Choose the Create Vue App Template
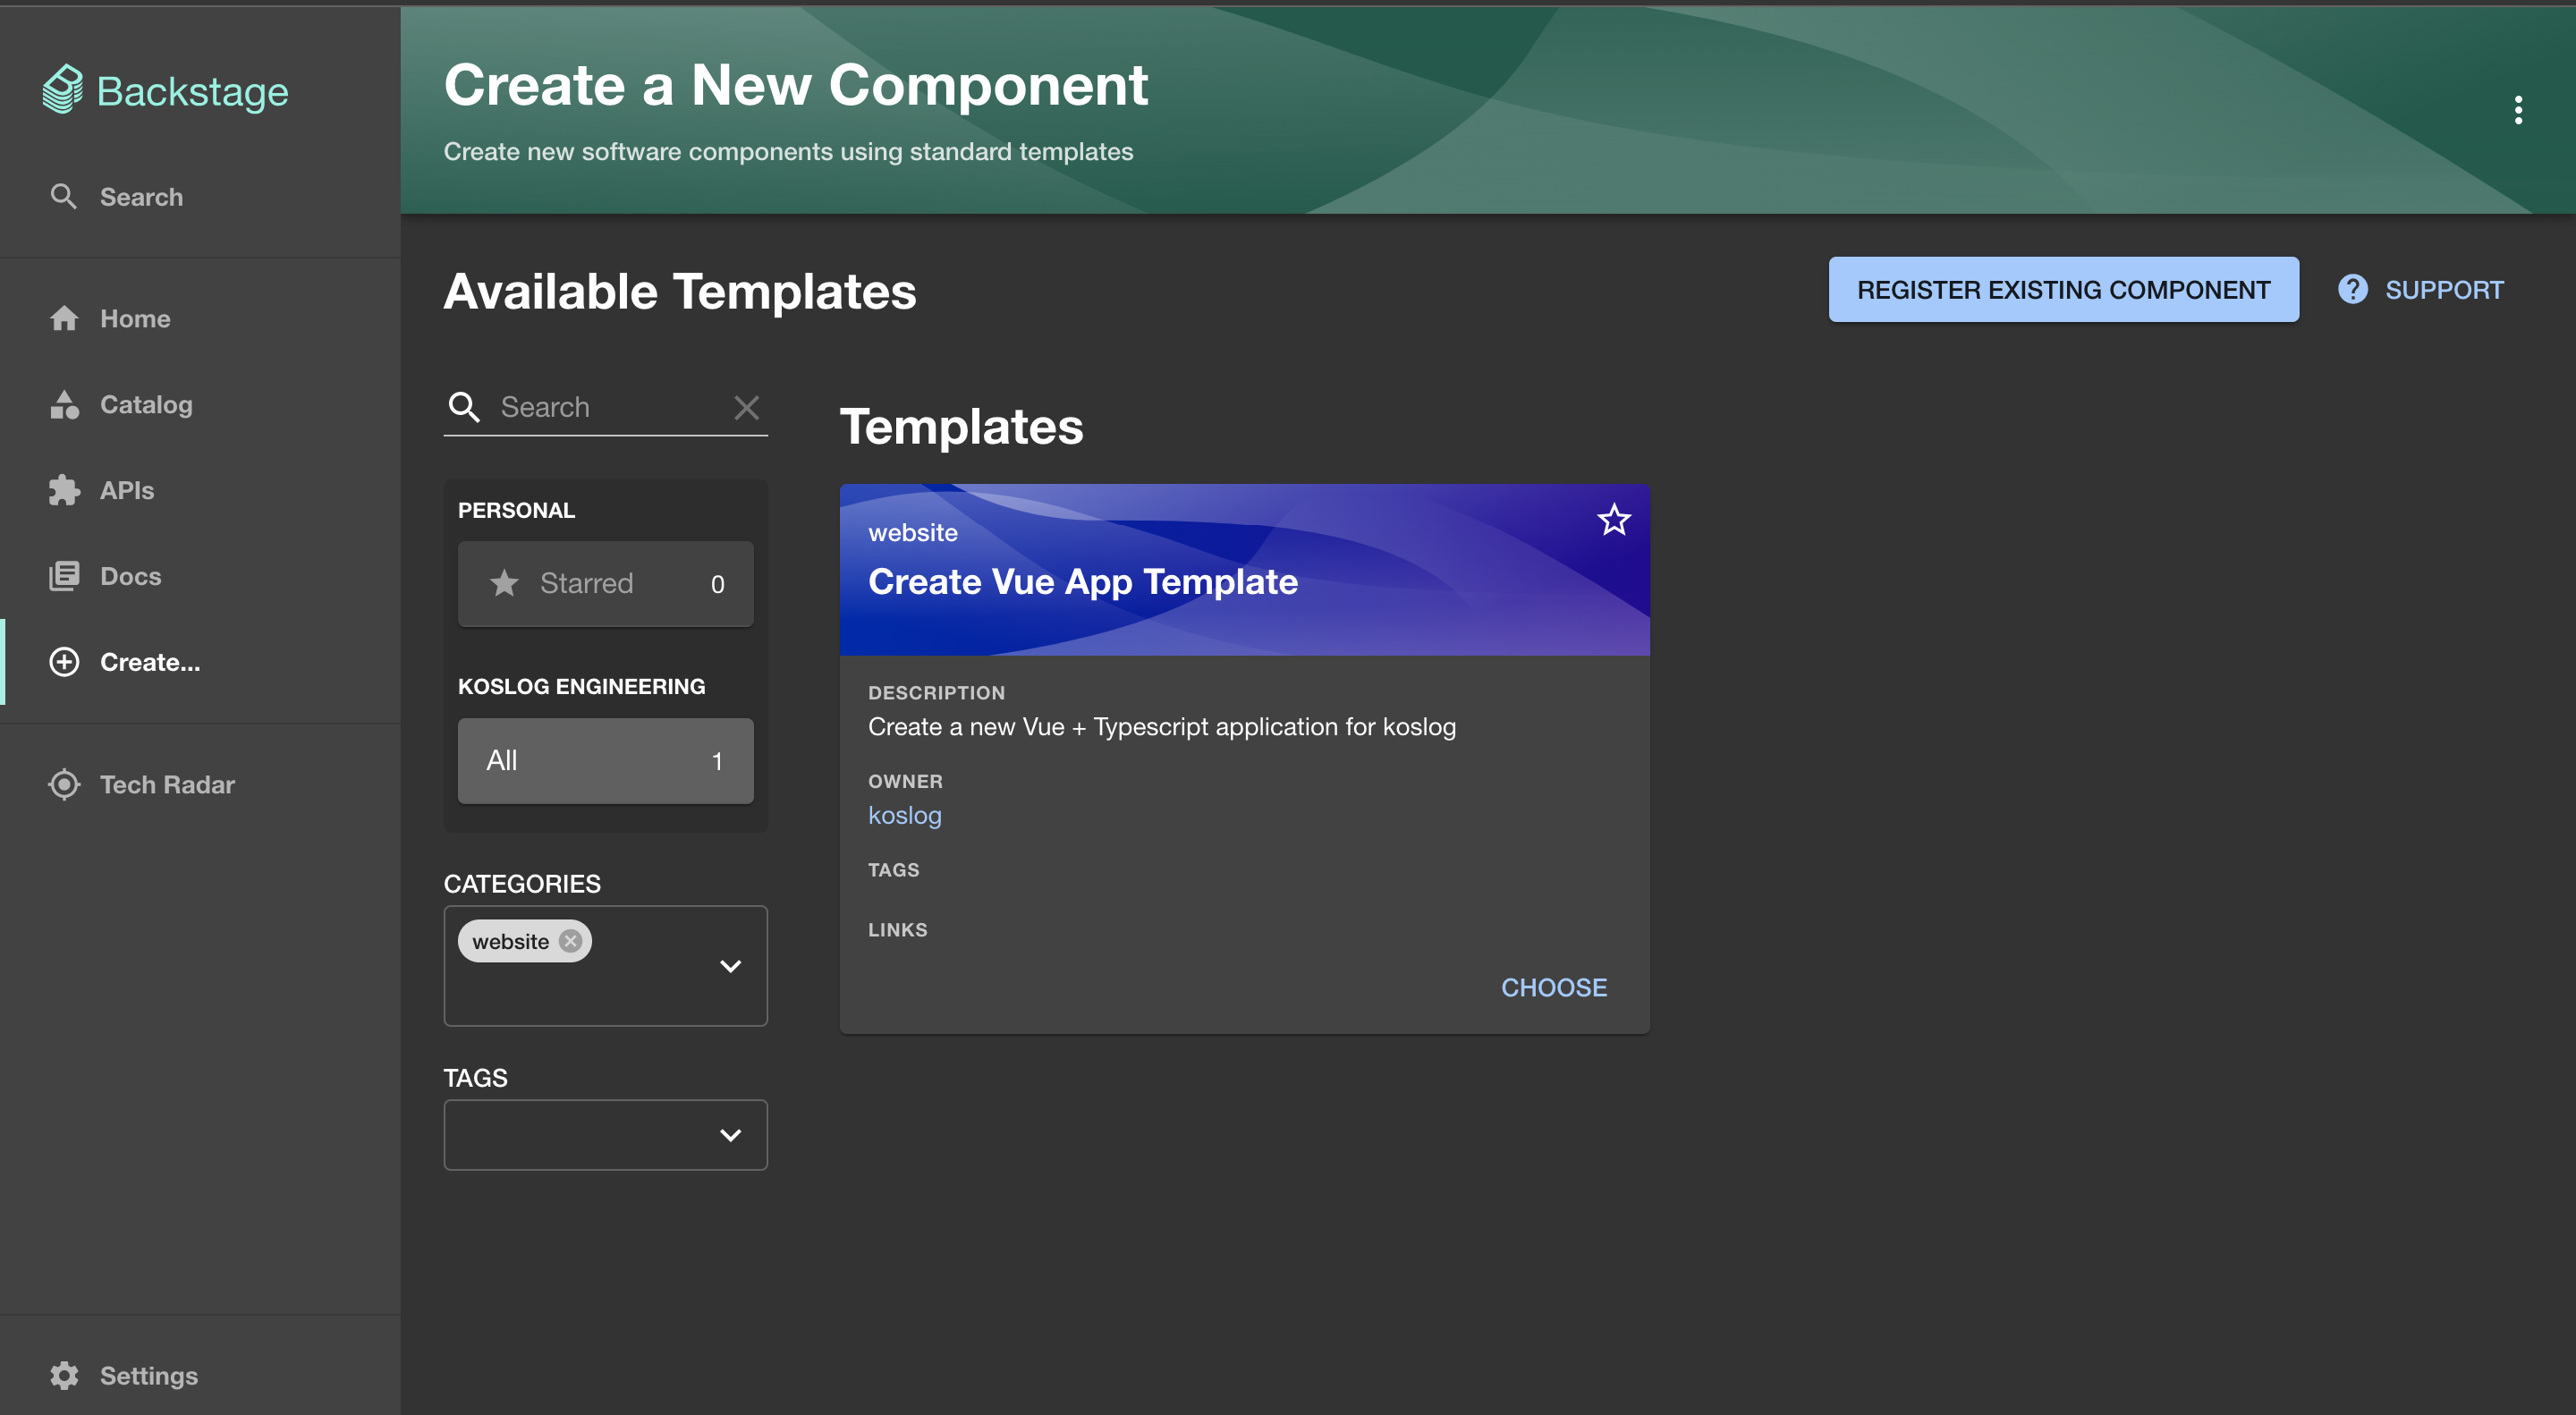Screen dimensions: 2576x1415 coord(1554,987)
